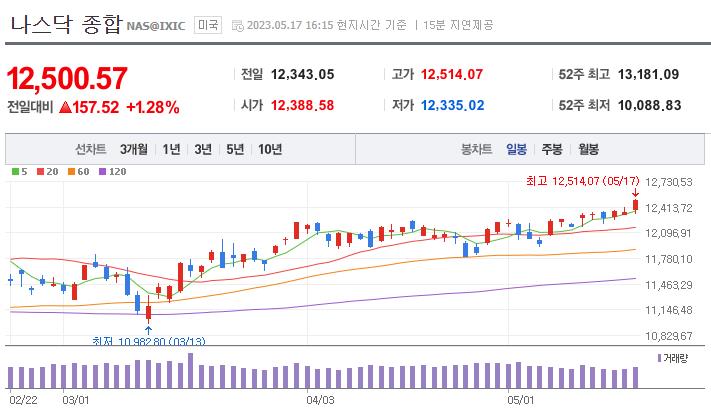The image size is (711, 411).
Task: Click the 최고 12,514.07 (05/17) chart annotation
Action: [x=583, y=181]
